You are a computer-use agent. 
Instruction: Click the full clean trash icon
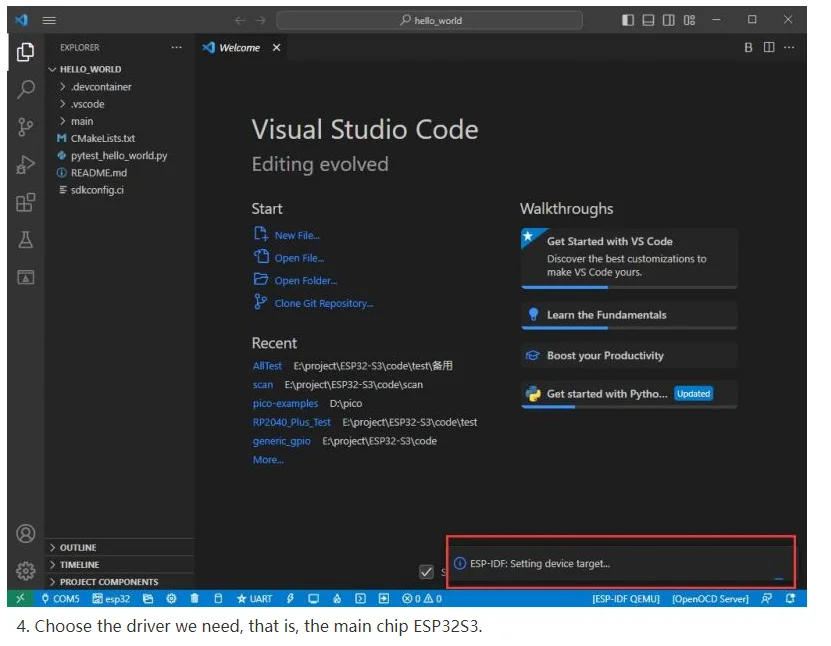pos(195,599)
